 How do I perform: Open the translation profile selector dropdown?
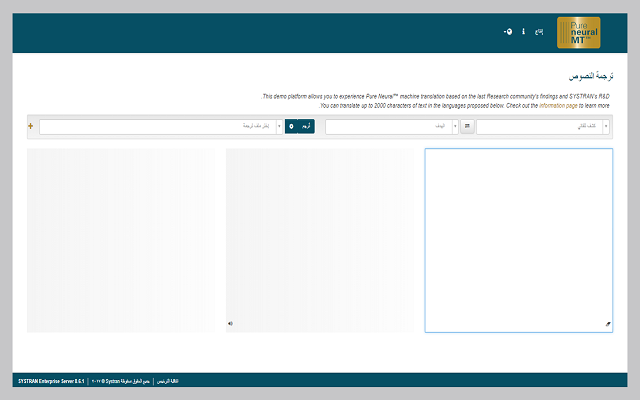tap(160, 127)
